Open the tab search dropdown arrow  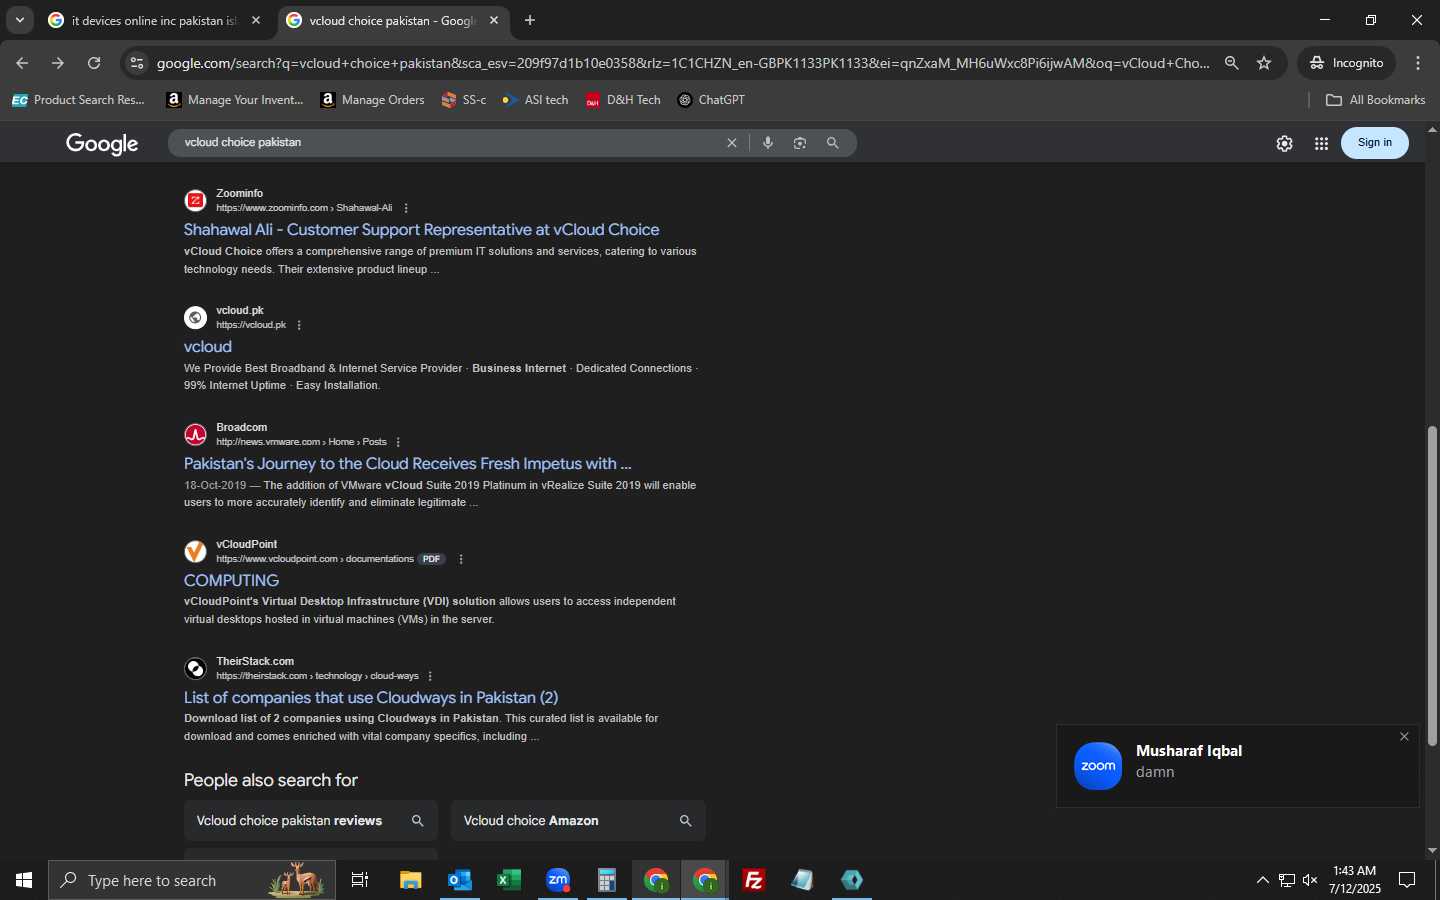point(19,20)
